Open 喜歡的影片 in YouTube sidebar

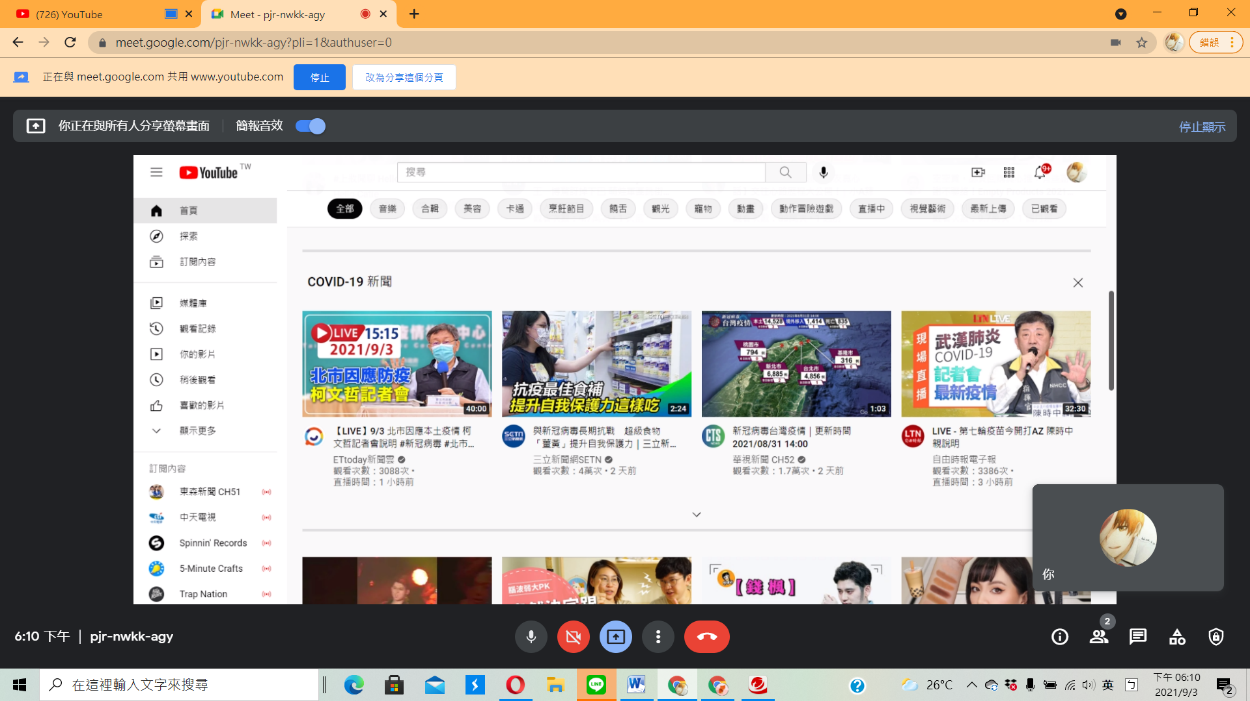click(x=206, y=405)
